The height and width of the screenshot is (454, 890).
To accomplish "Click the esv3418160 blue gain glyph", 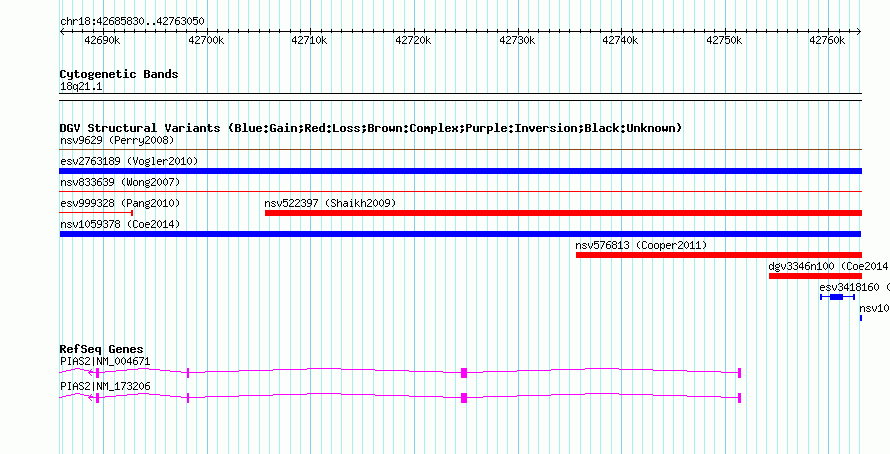I will pos(837,297).
